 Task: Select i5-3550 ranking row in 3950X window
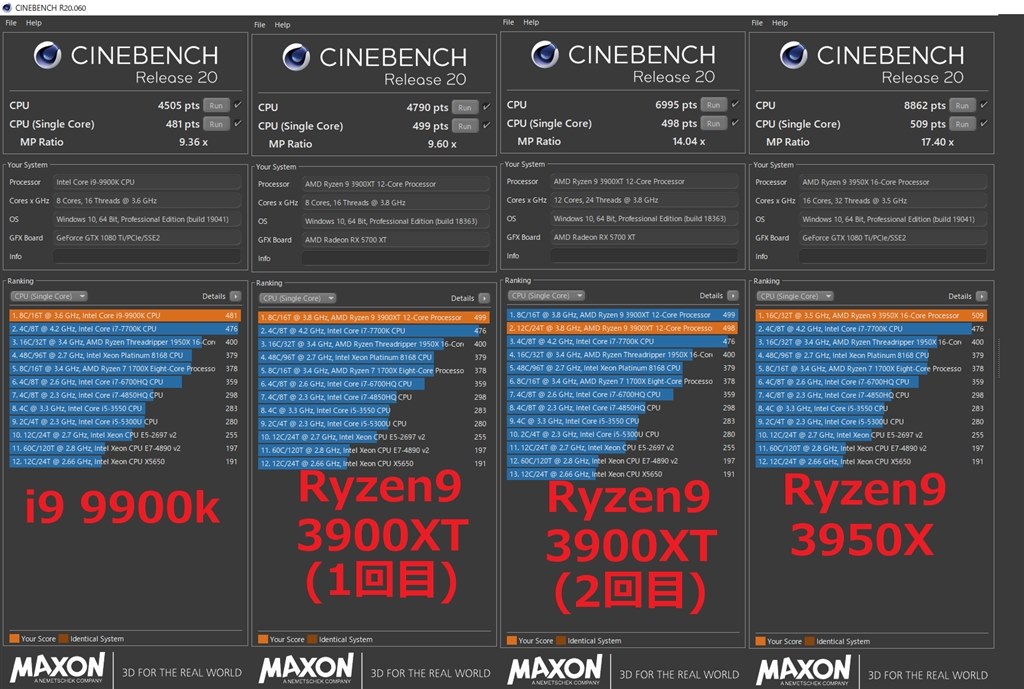[x=871, y=408]
